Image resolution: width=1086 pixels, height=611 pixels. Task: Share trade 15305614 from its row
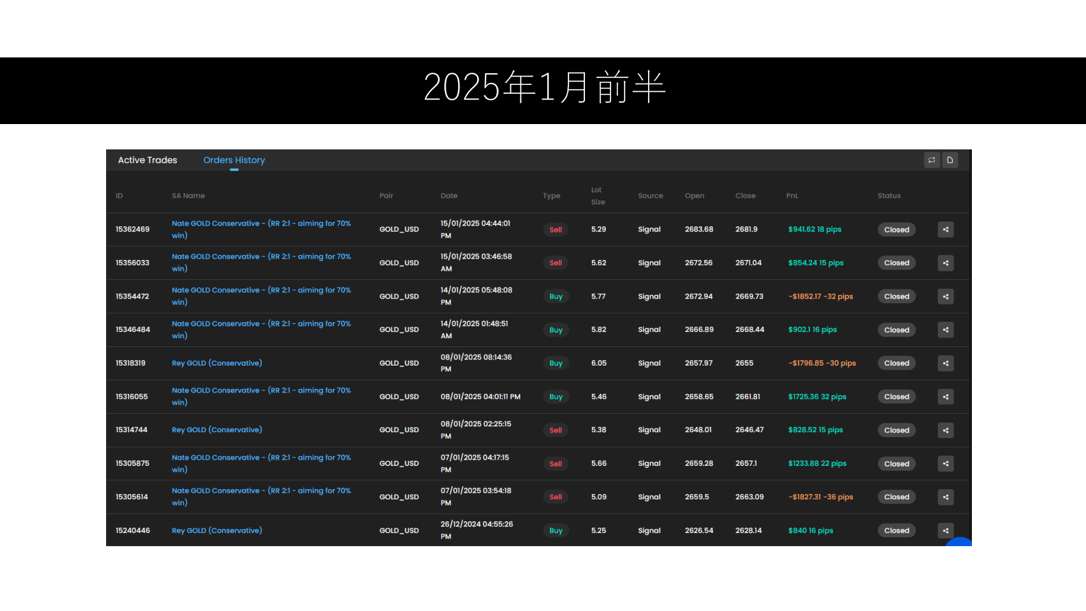coord(945,497)
